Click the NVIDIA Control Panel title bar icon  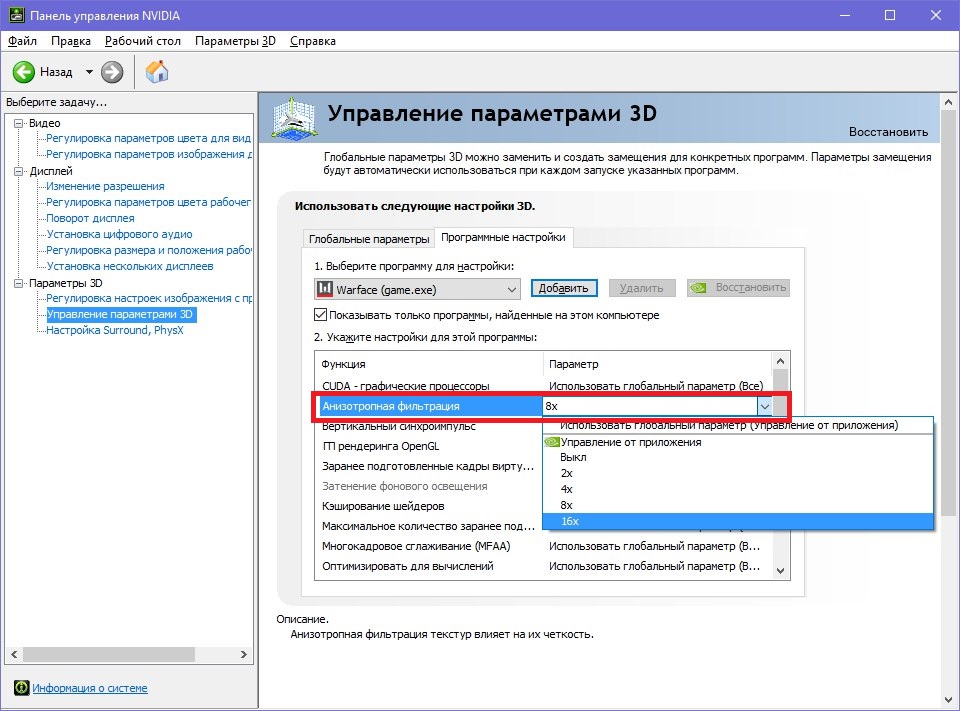click(x=17, y=15)
